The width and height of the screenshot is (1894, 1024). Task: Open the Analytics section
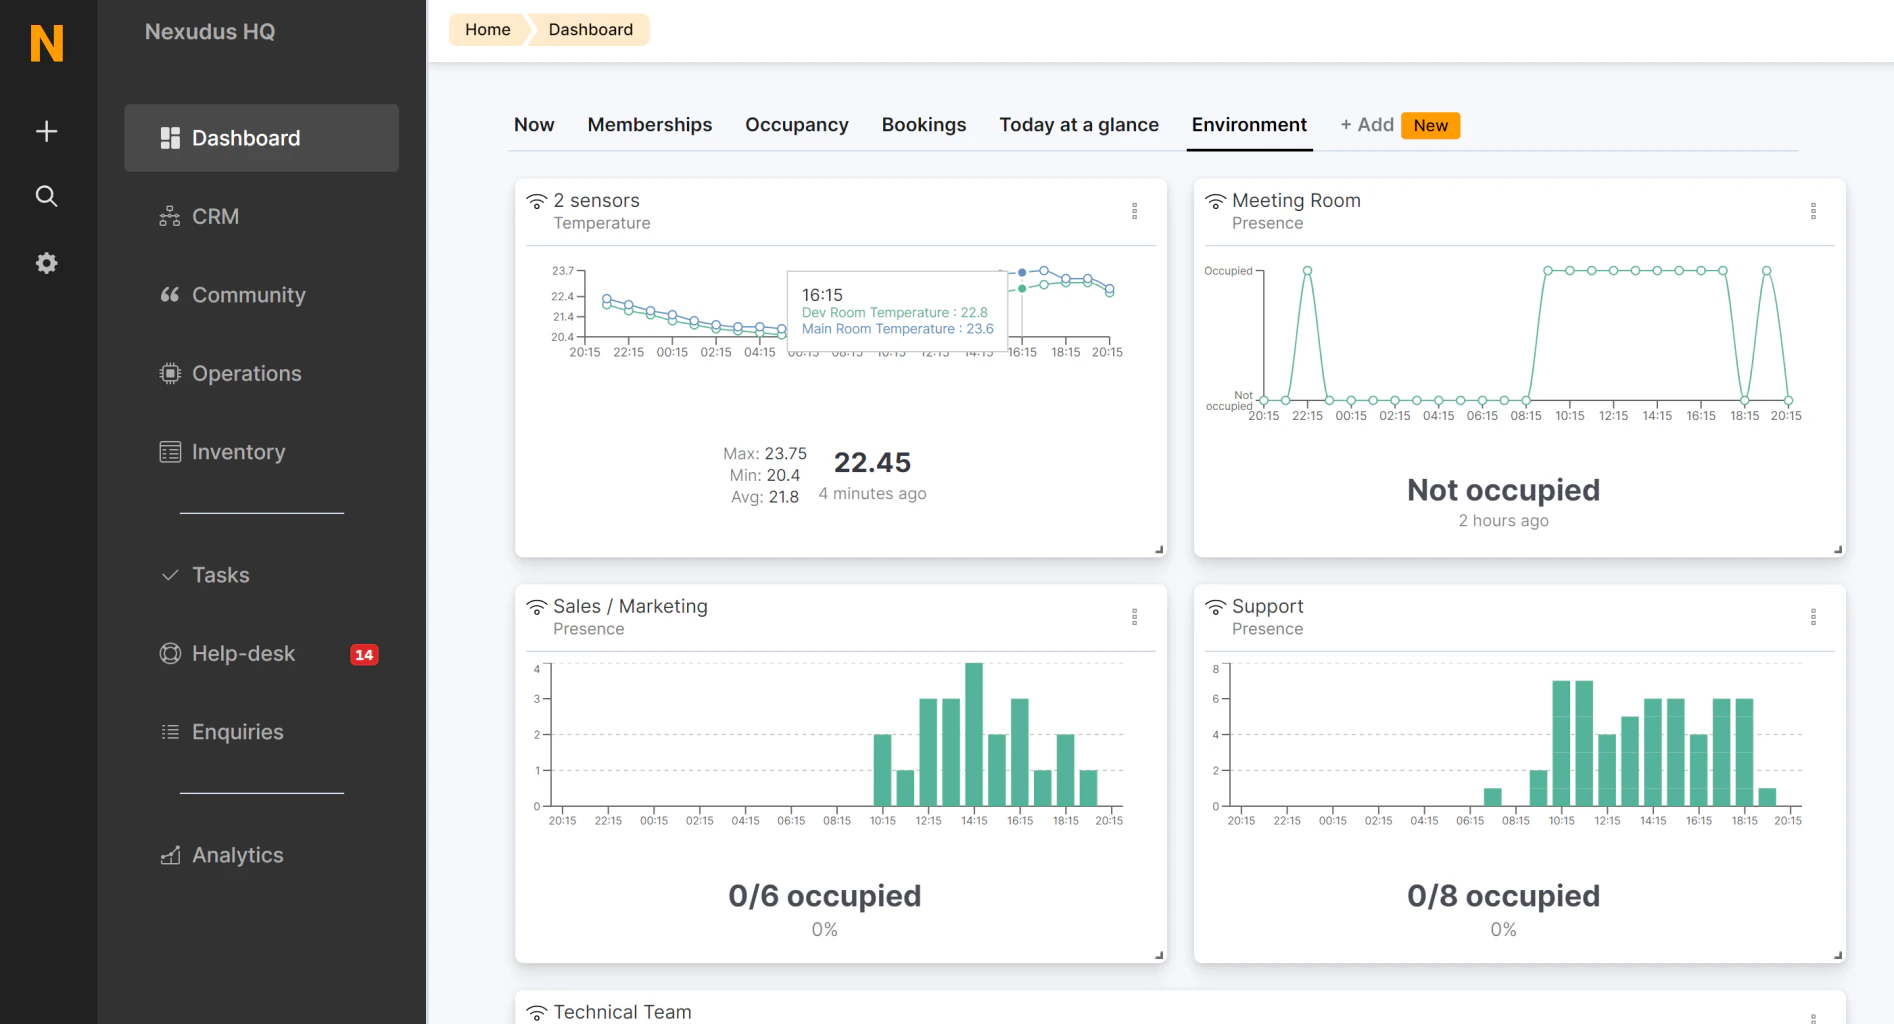[x=237, y=855]
